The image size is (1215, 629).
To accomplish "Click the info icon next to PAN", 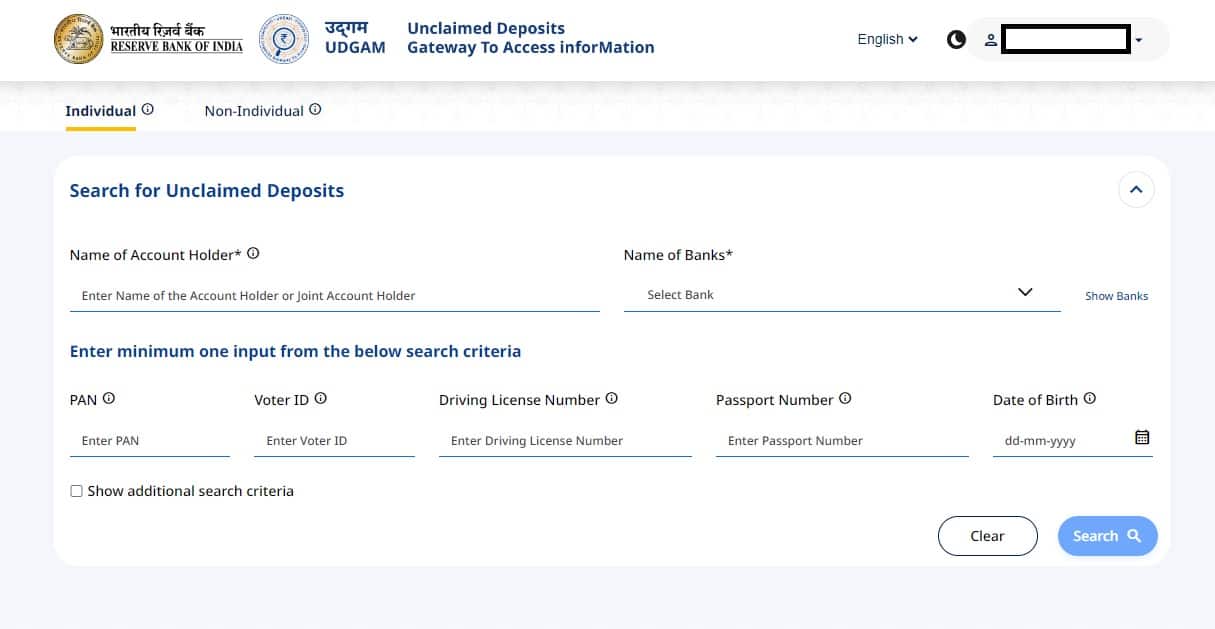I will [x=110, y=397].
